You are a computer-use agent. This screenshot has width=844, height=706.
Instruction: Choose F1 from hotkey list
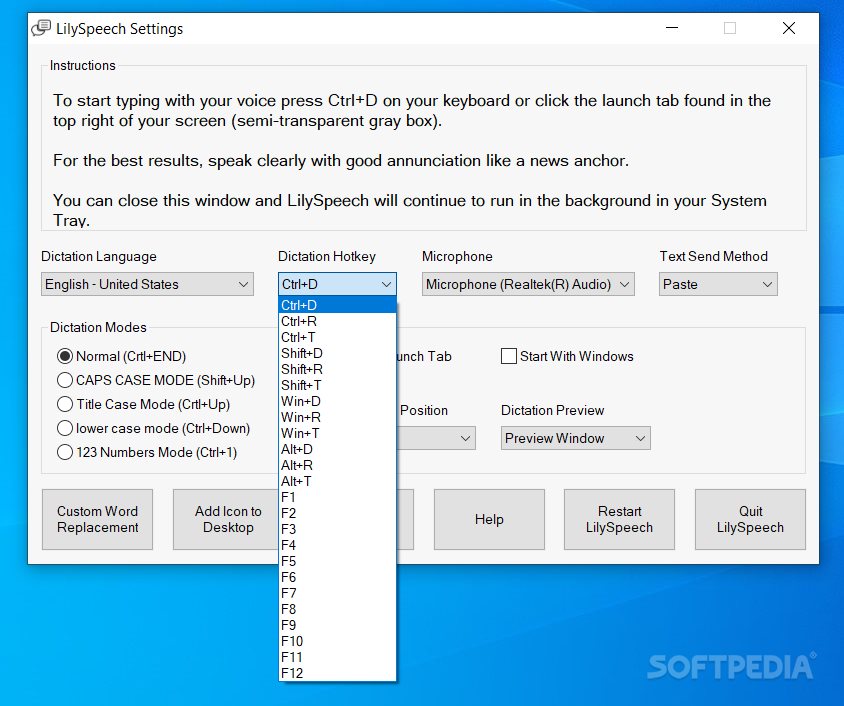coord(337,497)
